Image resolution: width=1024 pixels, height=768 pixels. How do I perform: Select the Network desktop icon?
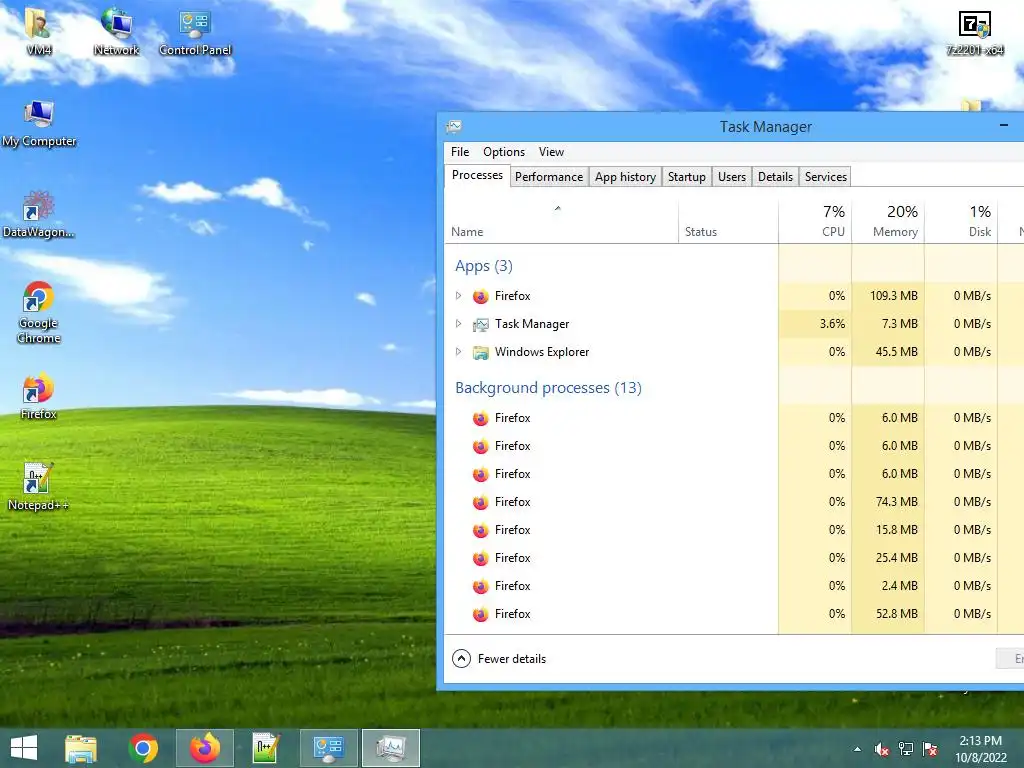click(116, 30)
